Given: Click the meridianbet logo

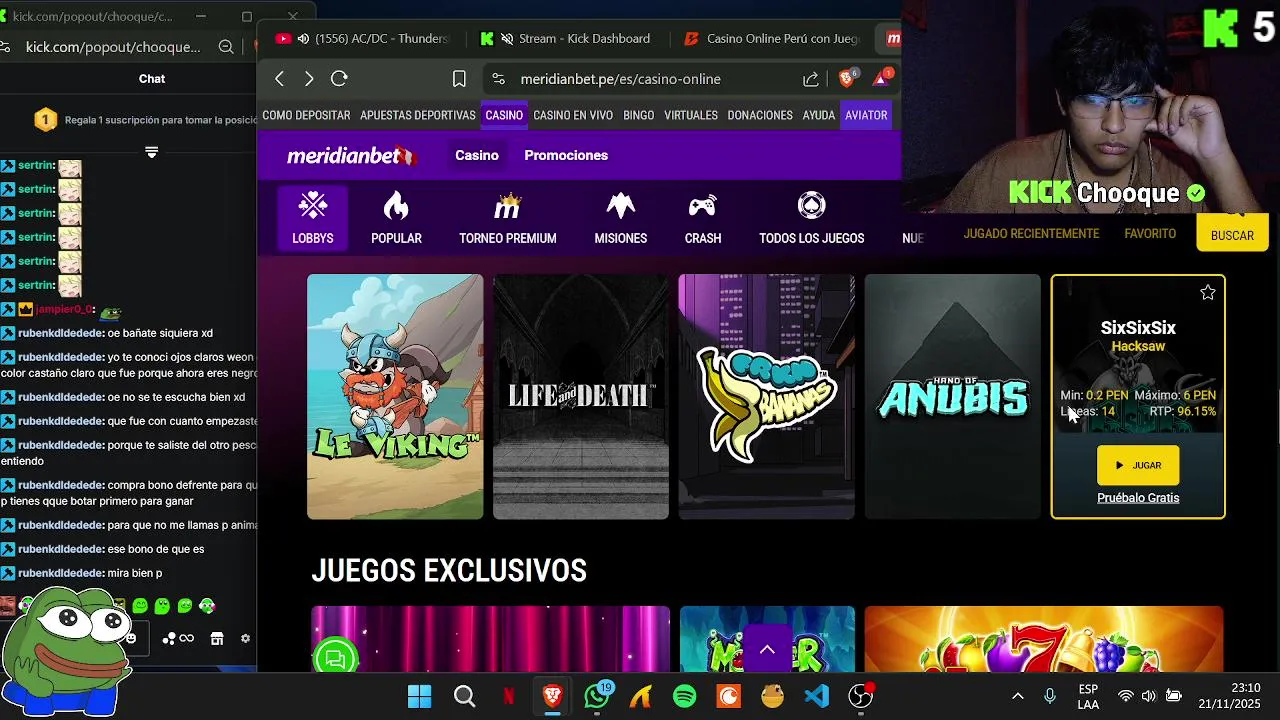Looking at the screenshot, I should point(351,156).
